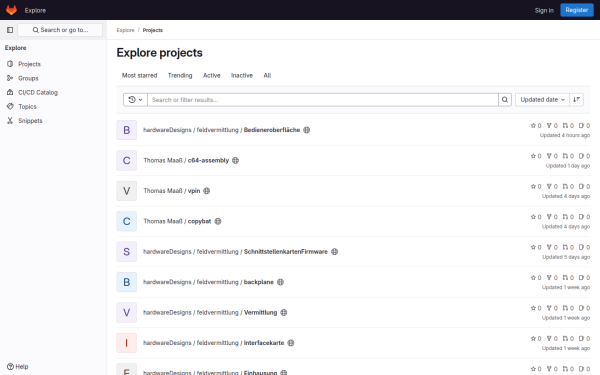This screenshot has height=375, width=600.
Task: Toggle the sidebar collapse icon
Action: point(10,30)
